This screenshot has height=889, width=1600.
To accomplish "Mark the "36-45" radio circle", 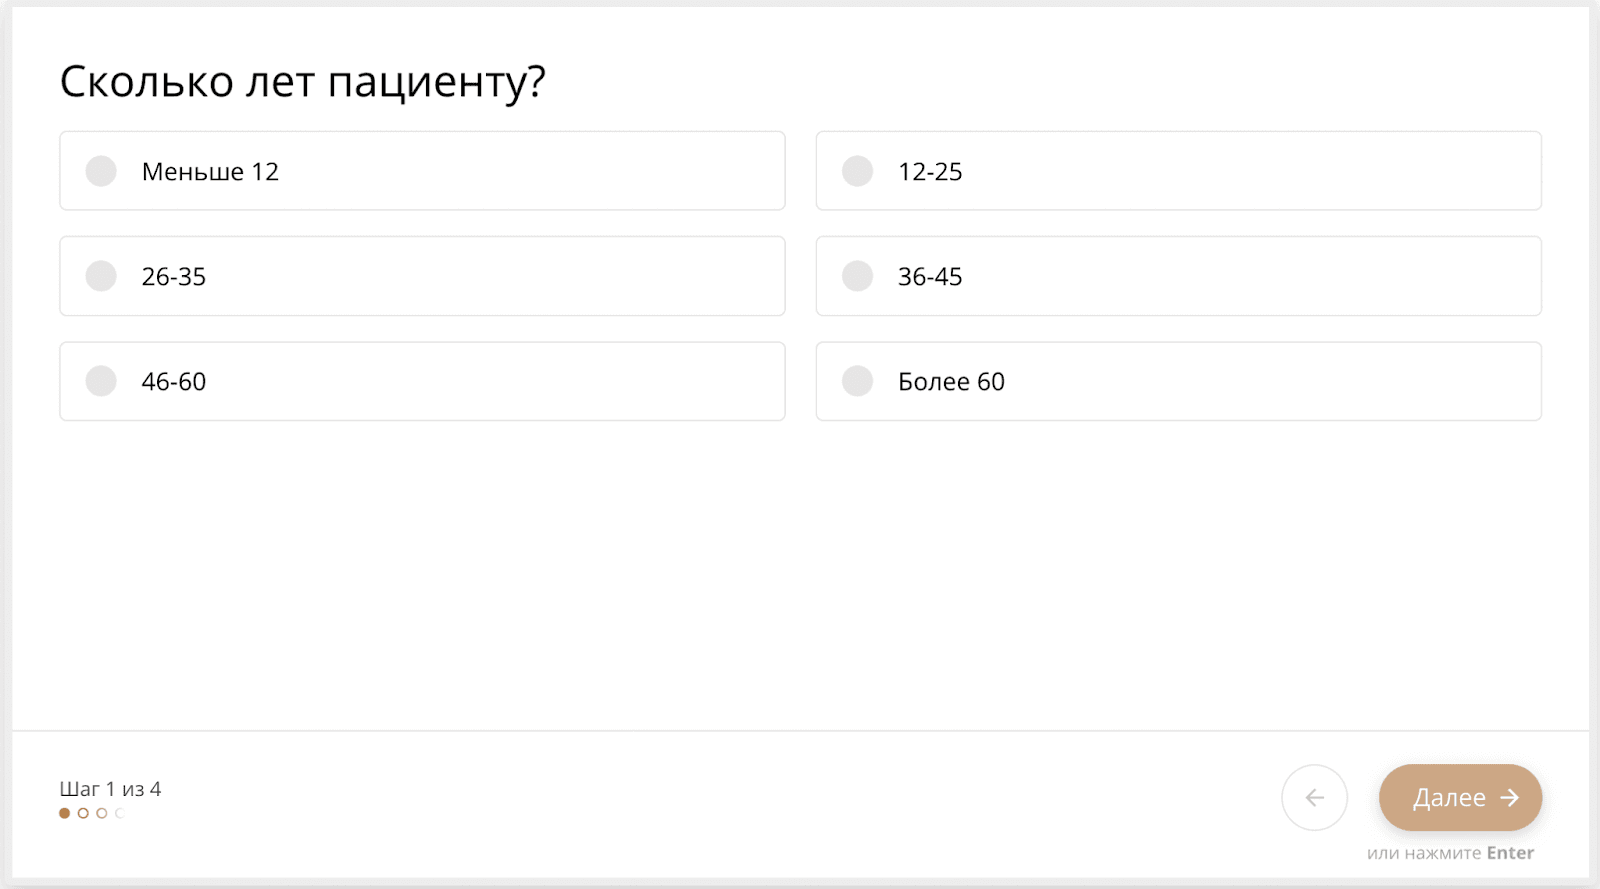I will point(857,276).
